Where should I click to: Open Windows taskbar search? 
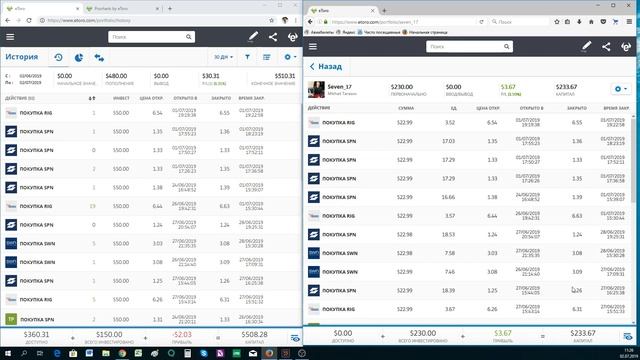[24, 353]
